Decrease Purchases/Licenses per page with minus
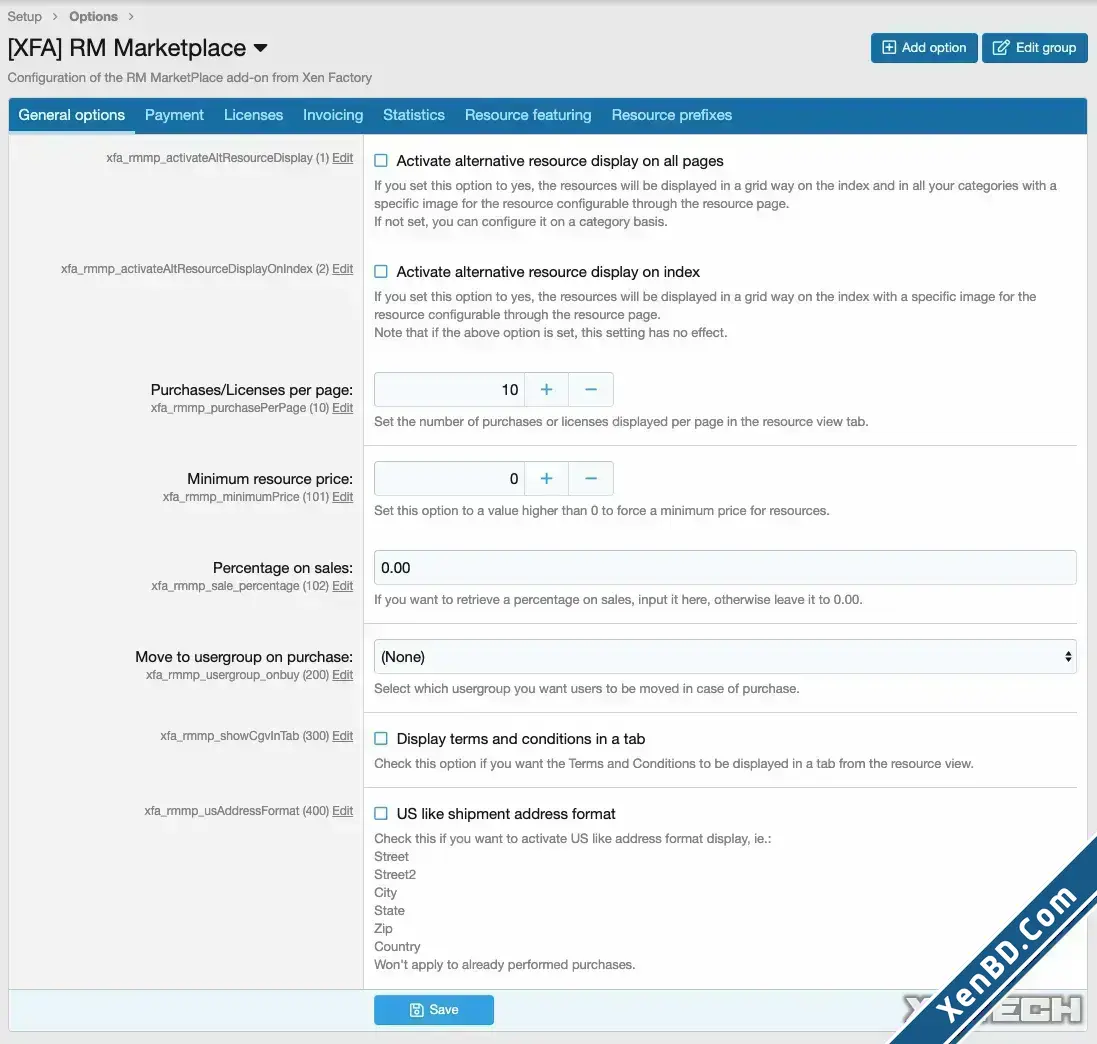Image resolution: width=1097 pixels, height=1044 pixels. click(591, 390)
